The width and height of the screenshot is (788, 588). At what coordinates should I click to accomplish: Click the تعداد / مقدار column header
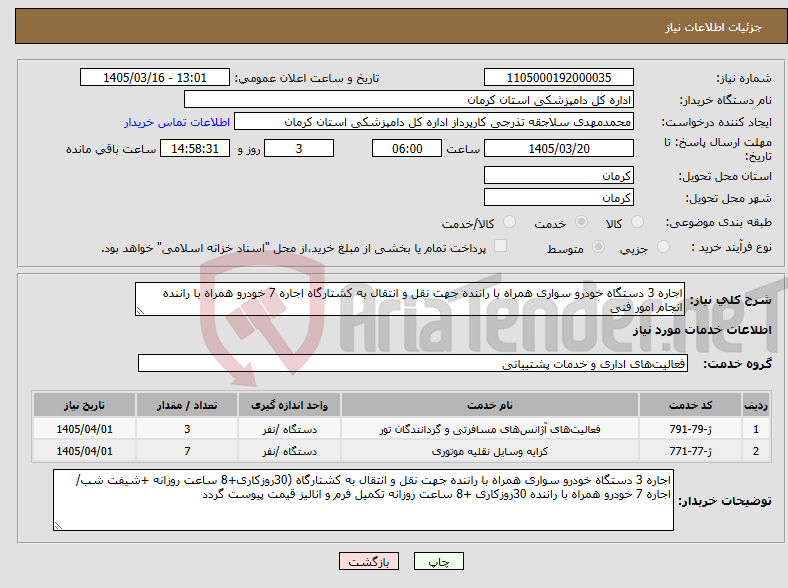coord(186,405)
